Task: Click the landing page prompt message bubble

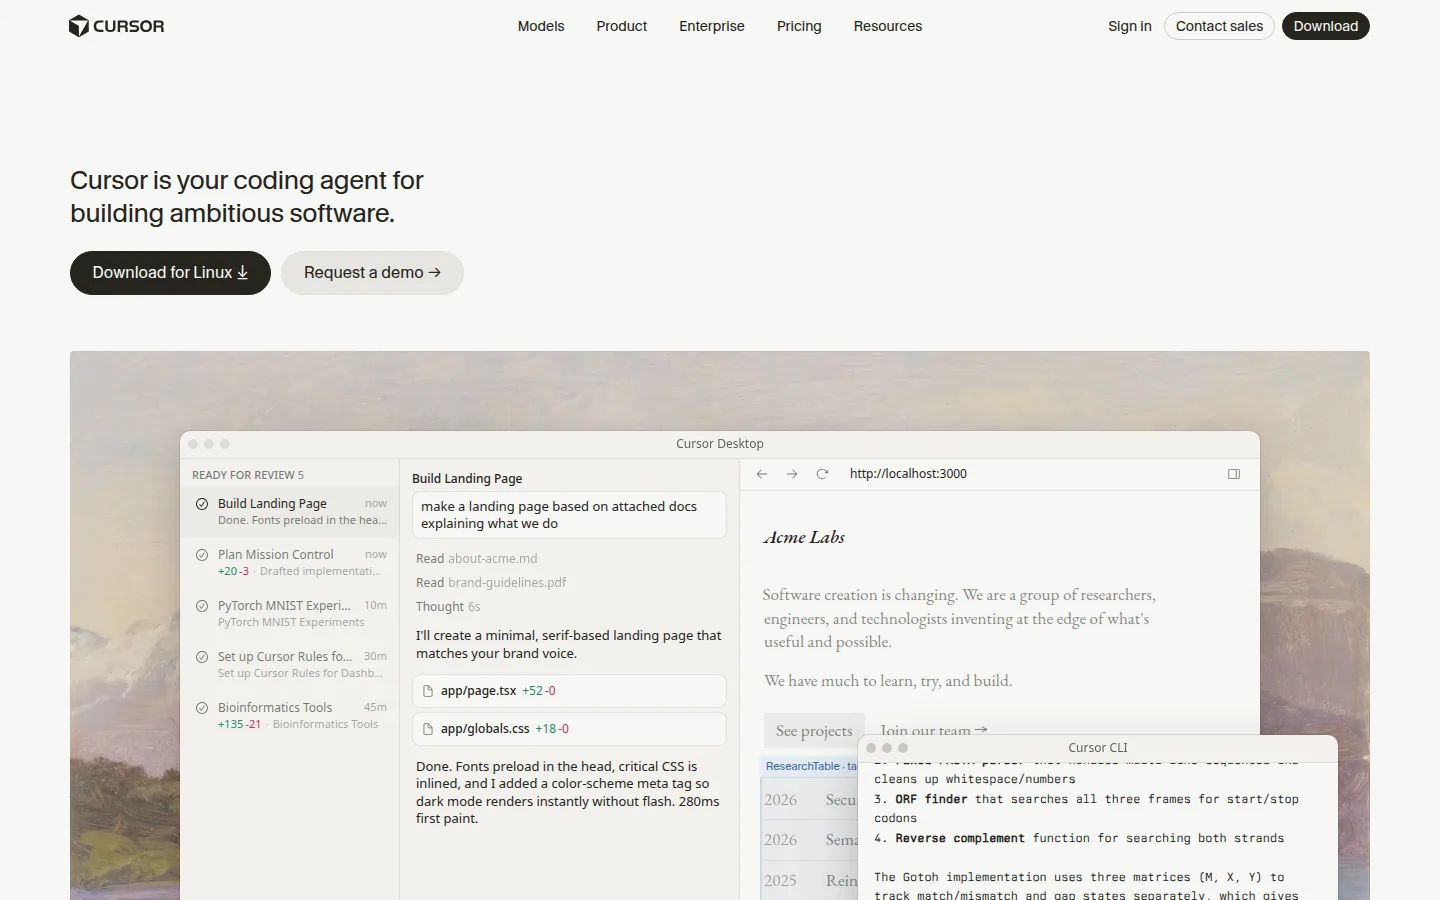Action: (569, 515)
